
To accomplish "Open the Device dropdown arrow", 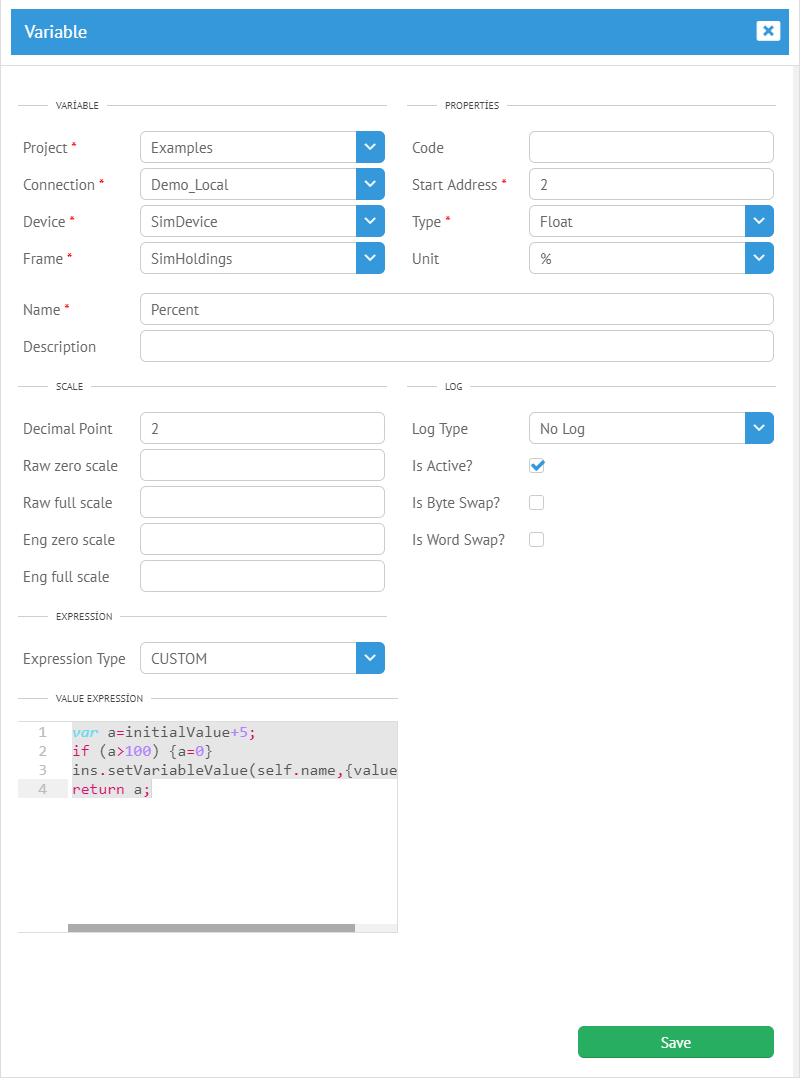I will point(370,221).
